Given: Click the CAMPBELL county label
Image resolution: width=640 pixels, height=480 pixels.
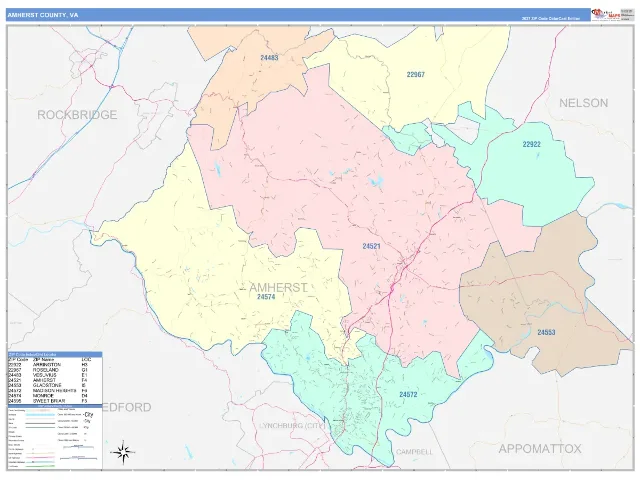Looking at the screenshot, I should pyautogui.click(x=414, y=452).
